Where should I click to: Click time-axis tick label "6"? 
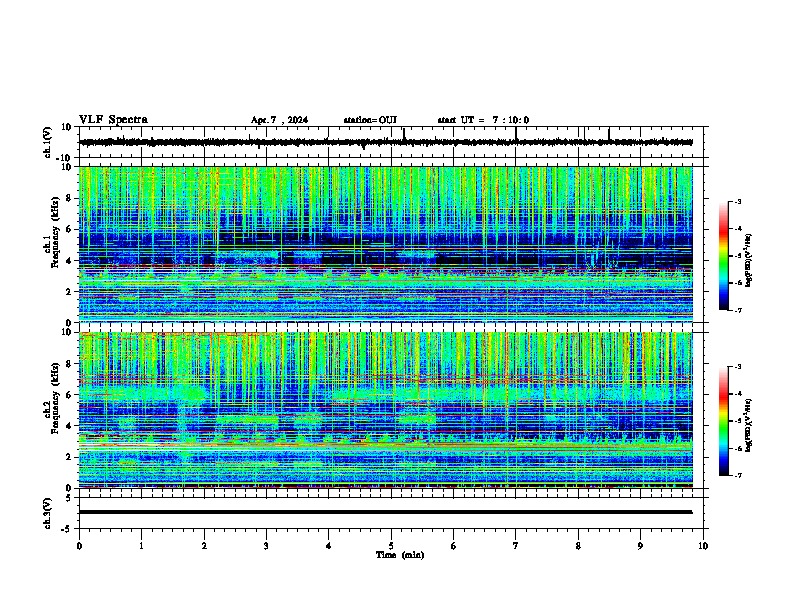pos(454,546)
